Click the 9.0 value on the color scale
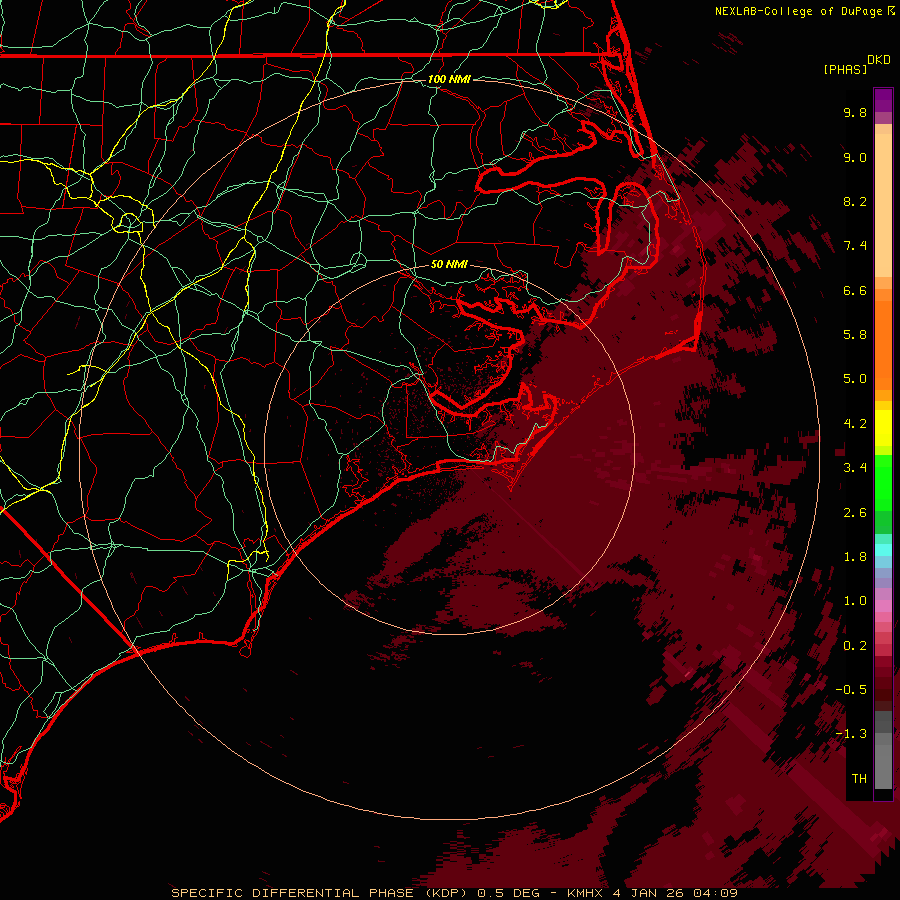900x900 pixels. click(855, 157)
